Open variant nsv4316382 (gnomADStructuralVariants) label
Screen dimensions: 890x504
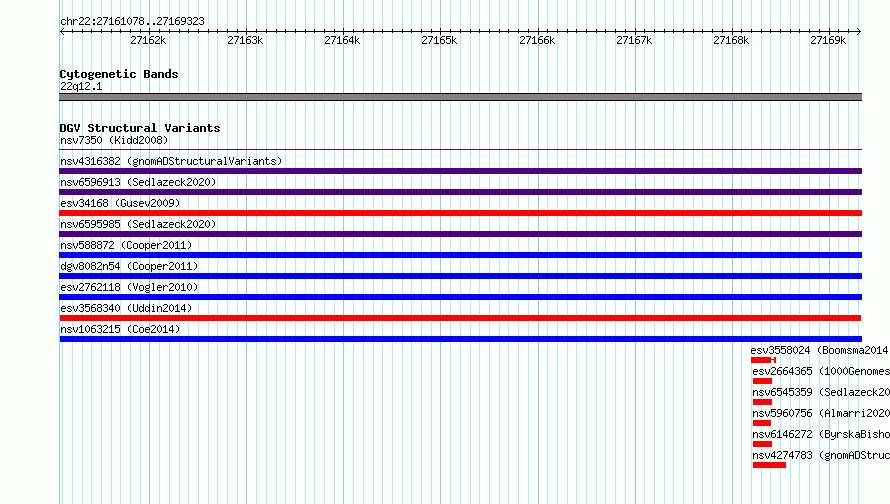171,161
